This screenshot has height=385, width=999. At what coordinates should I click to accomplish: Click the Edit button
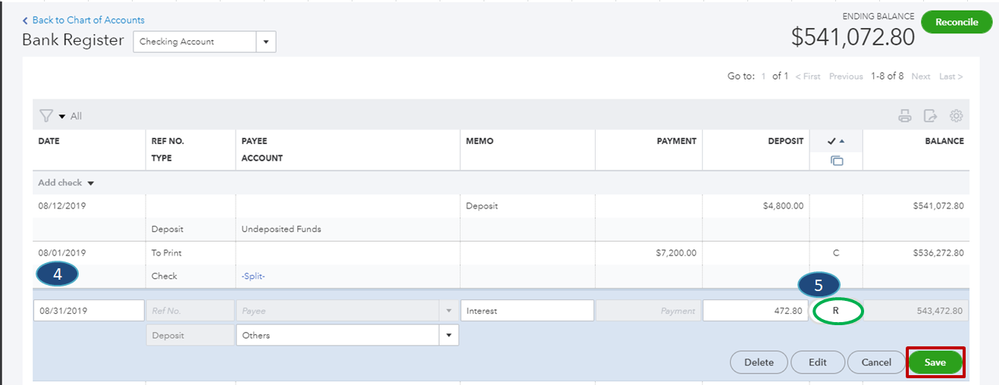tap(817, 362)
